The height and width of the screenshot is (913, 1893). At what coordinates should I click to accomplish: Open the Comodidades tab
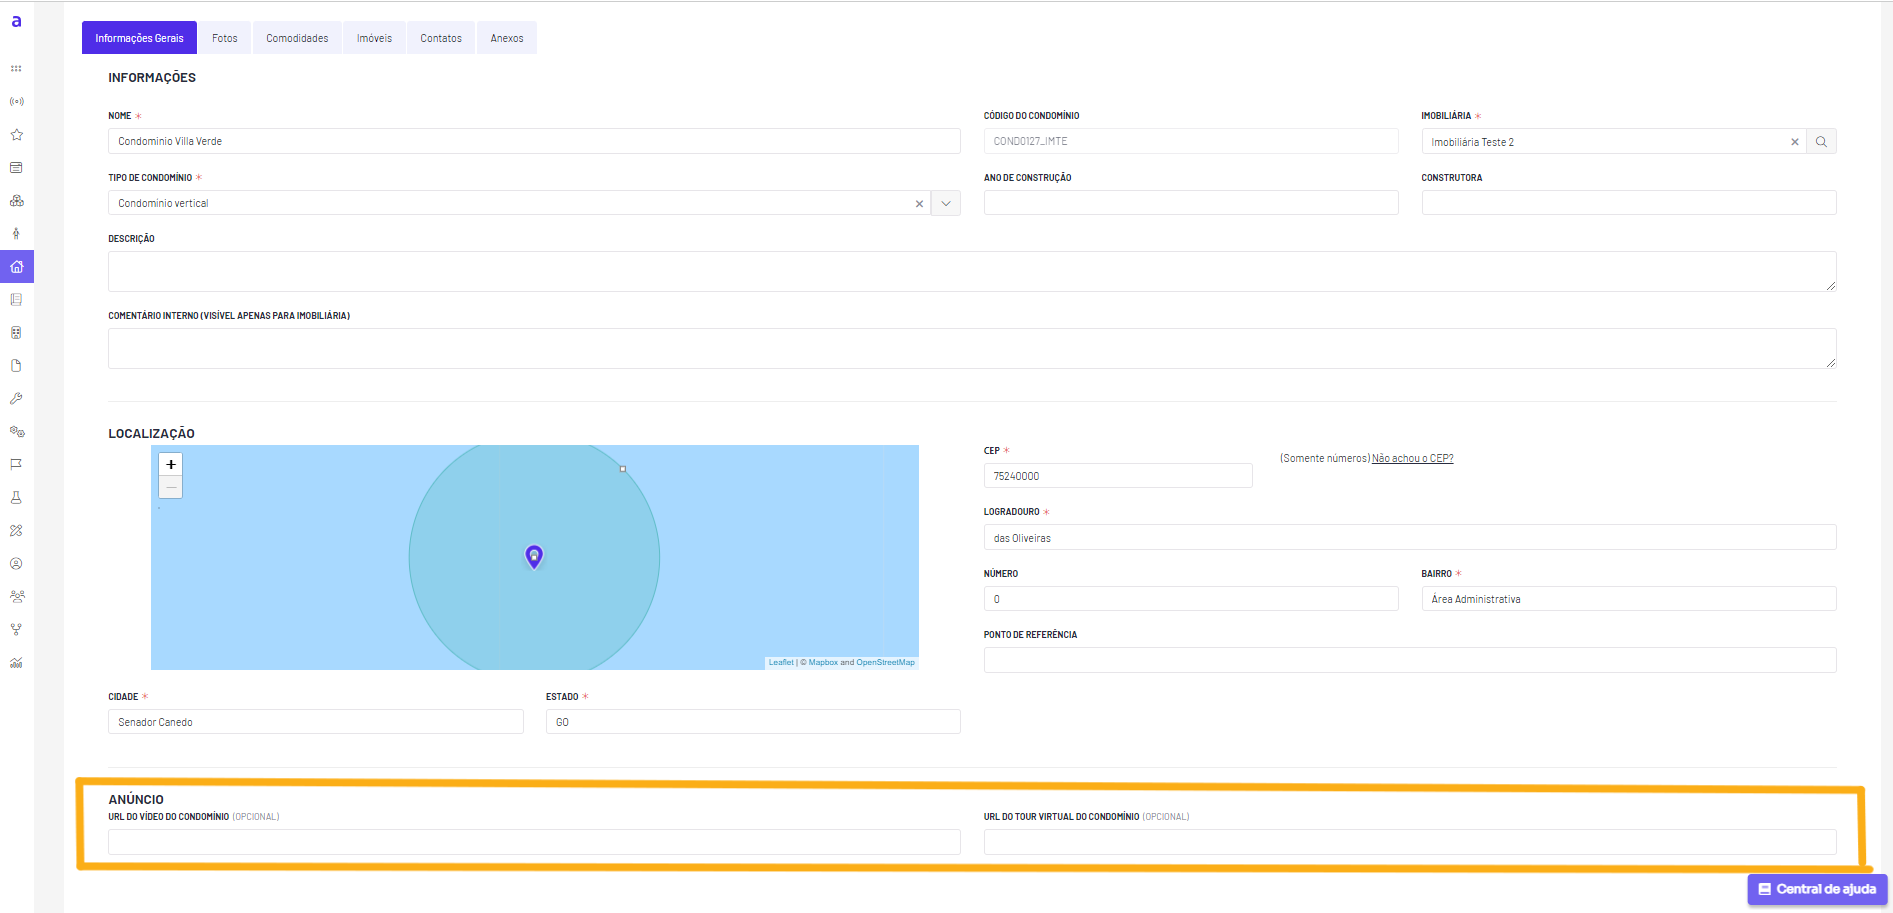(297, 38)
